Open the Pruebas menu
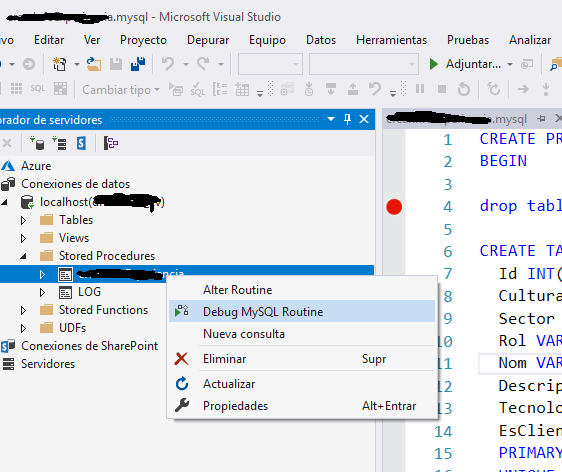Viewport: 562px width, 473px height. [468, 40]
